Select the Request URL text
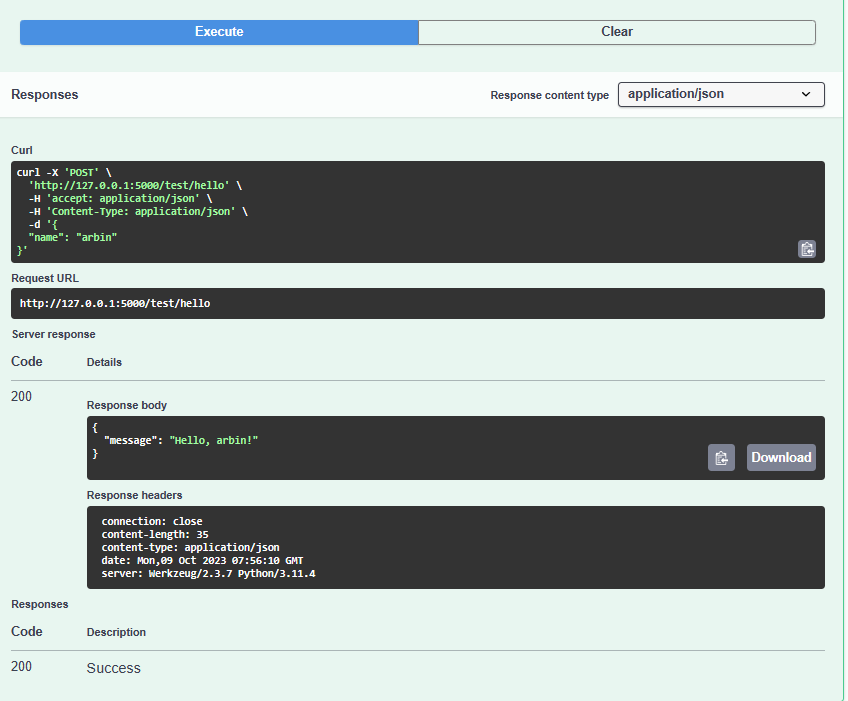This screenshot has height=701, width=848. 115,303
